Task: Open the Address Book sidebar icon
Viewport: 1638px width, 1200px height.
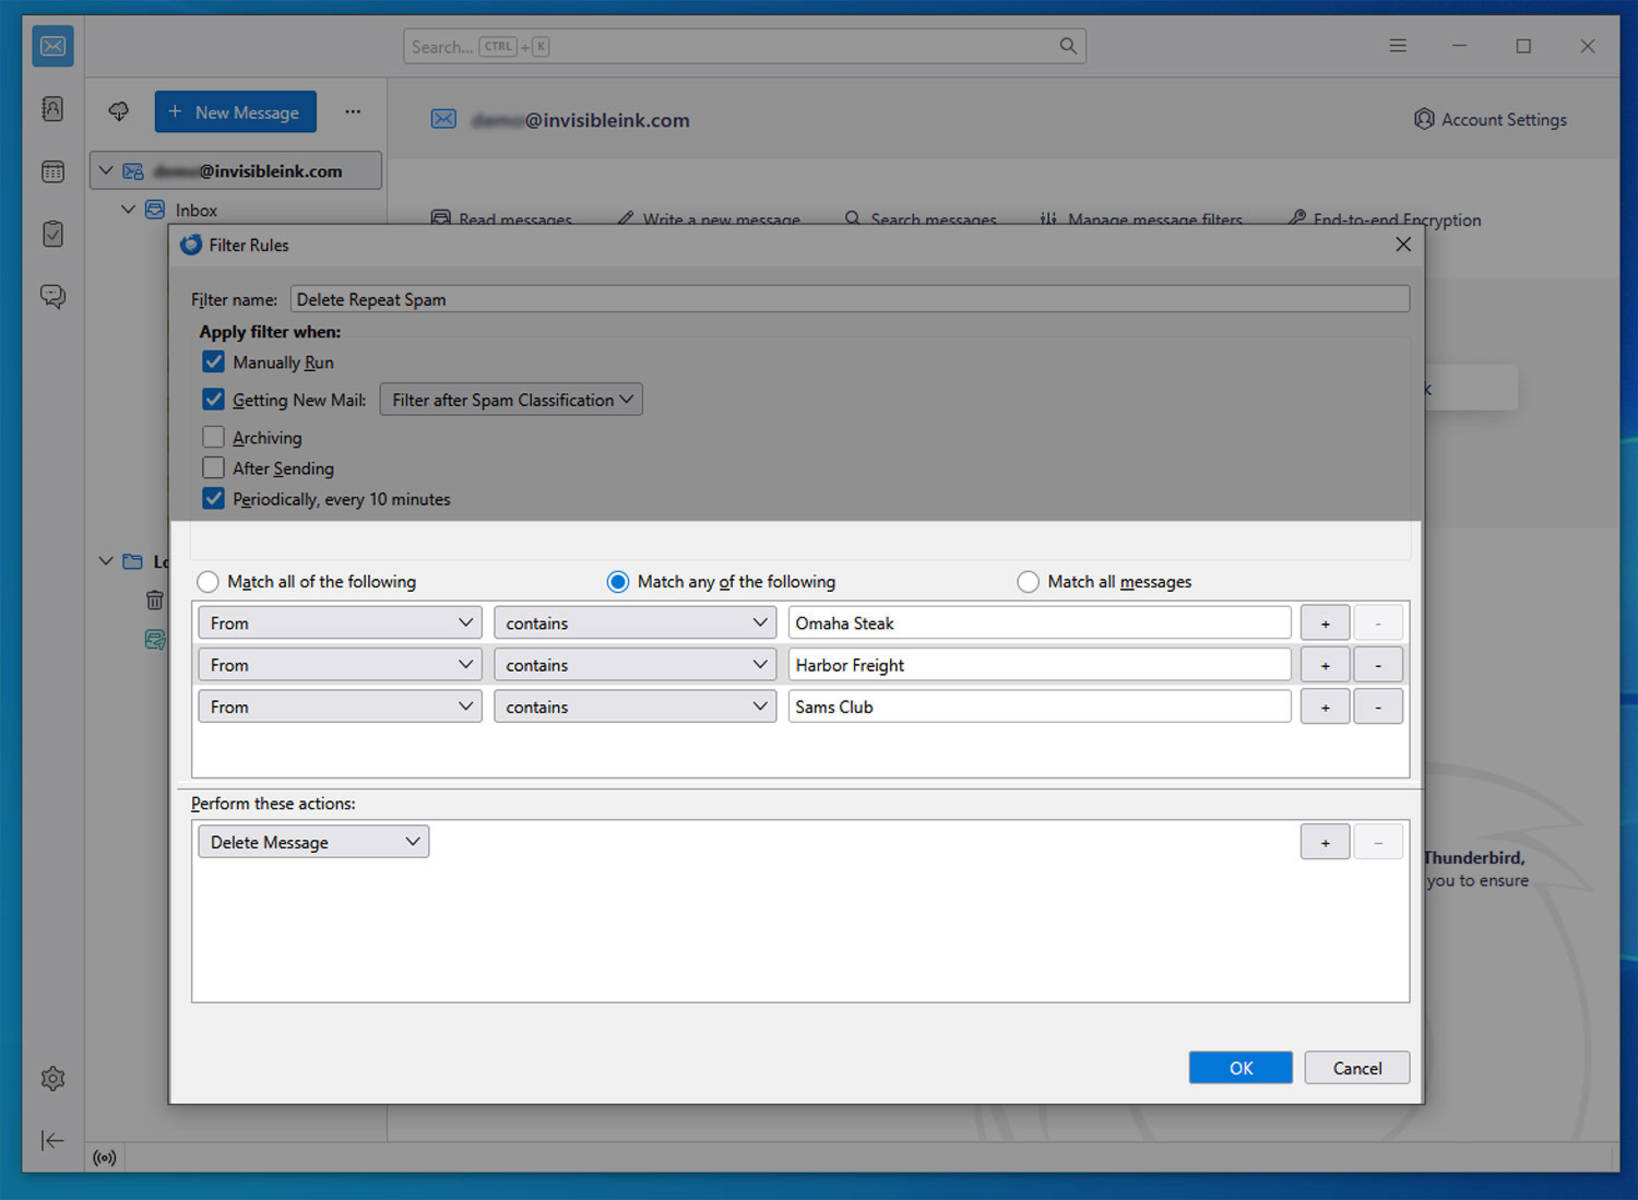Action: point(53,109)
